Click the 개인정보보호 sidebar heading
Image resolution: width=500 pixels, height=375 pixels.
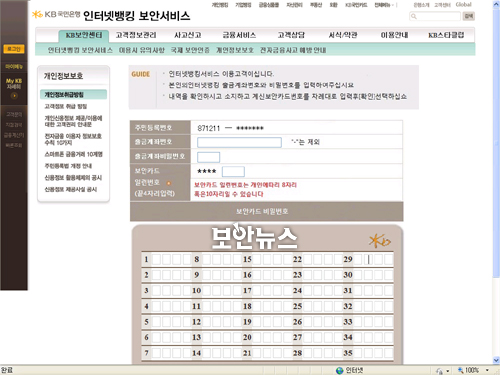(63, 76)
